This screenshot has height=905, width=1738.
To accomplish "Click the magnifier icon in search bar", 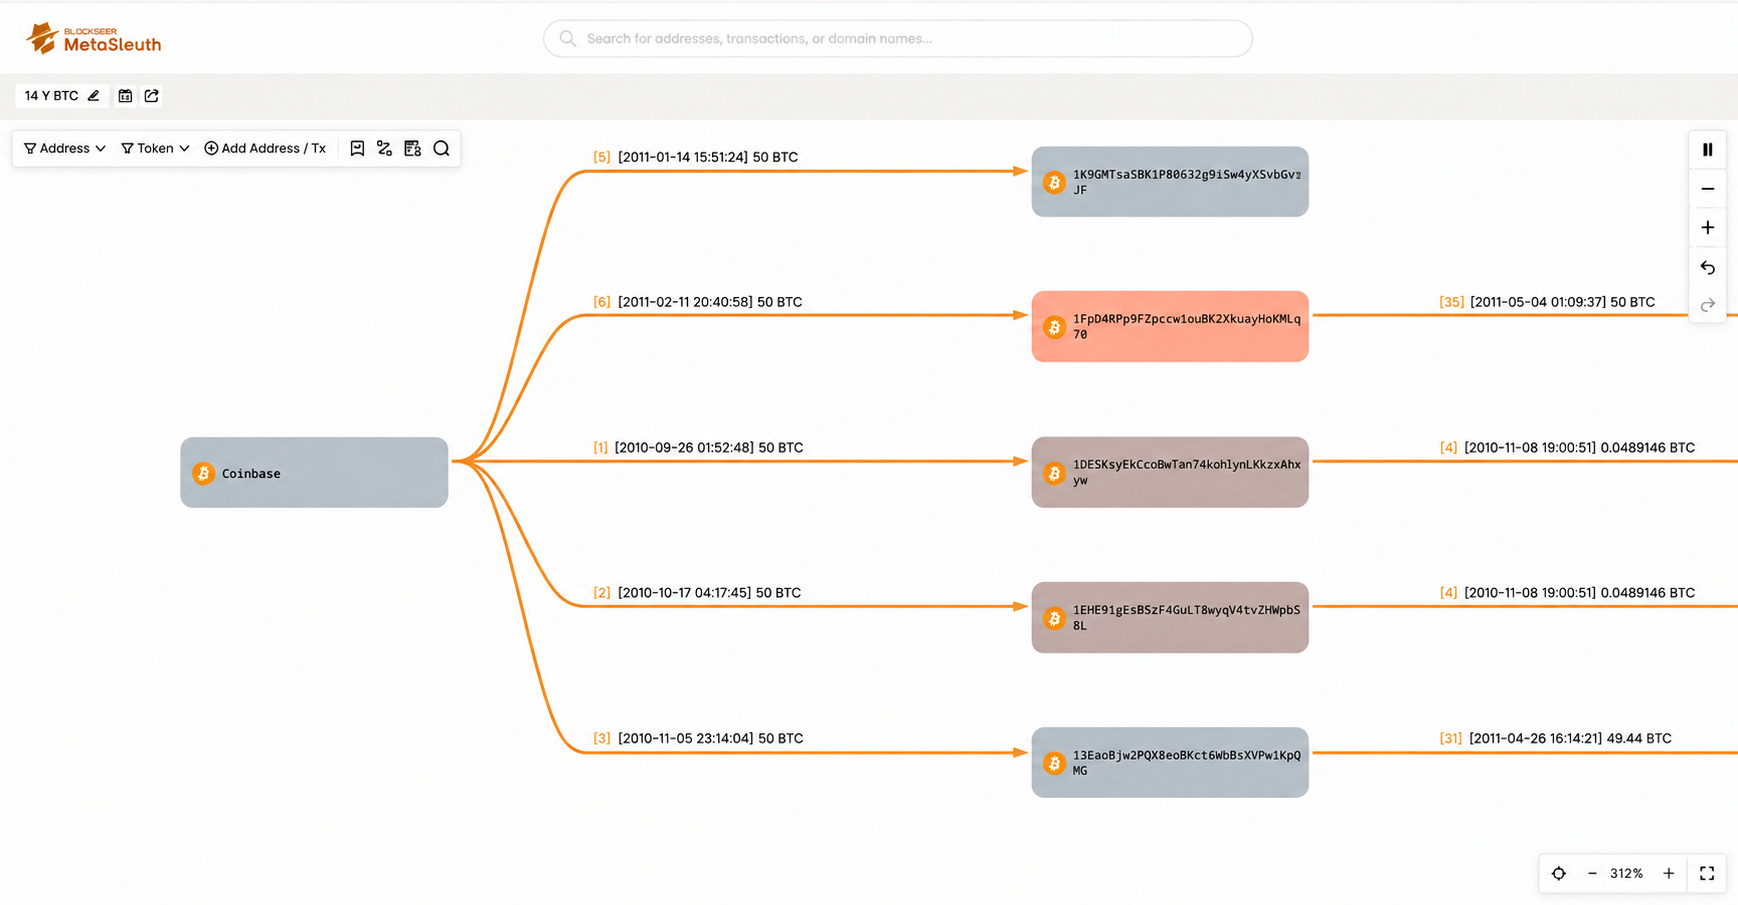I will click(x=568, y=38).
